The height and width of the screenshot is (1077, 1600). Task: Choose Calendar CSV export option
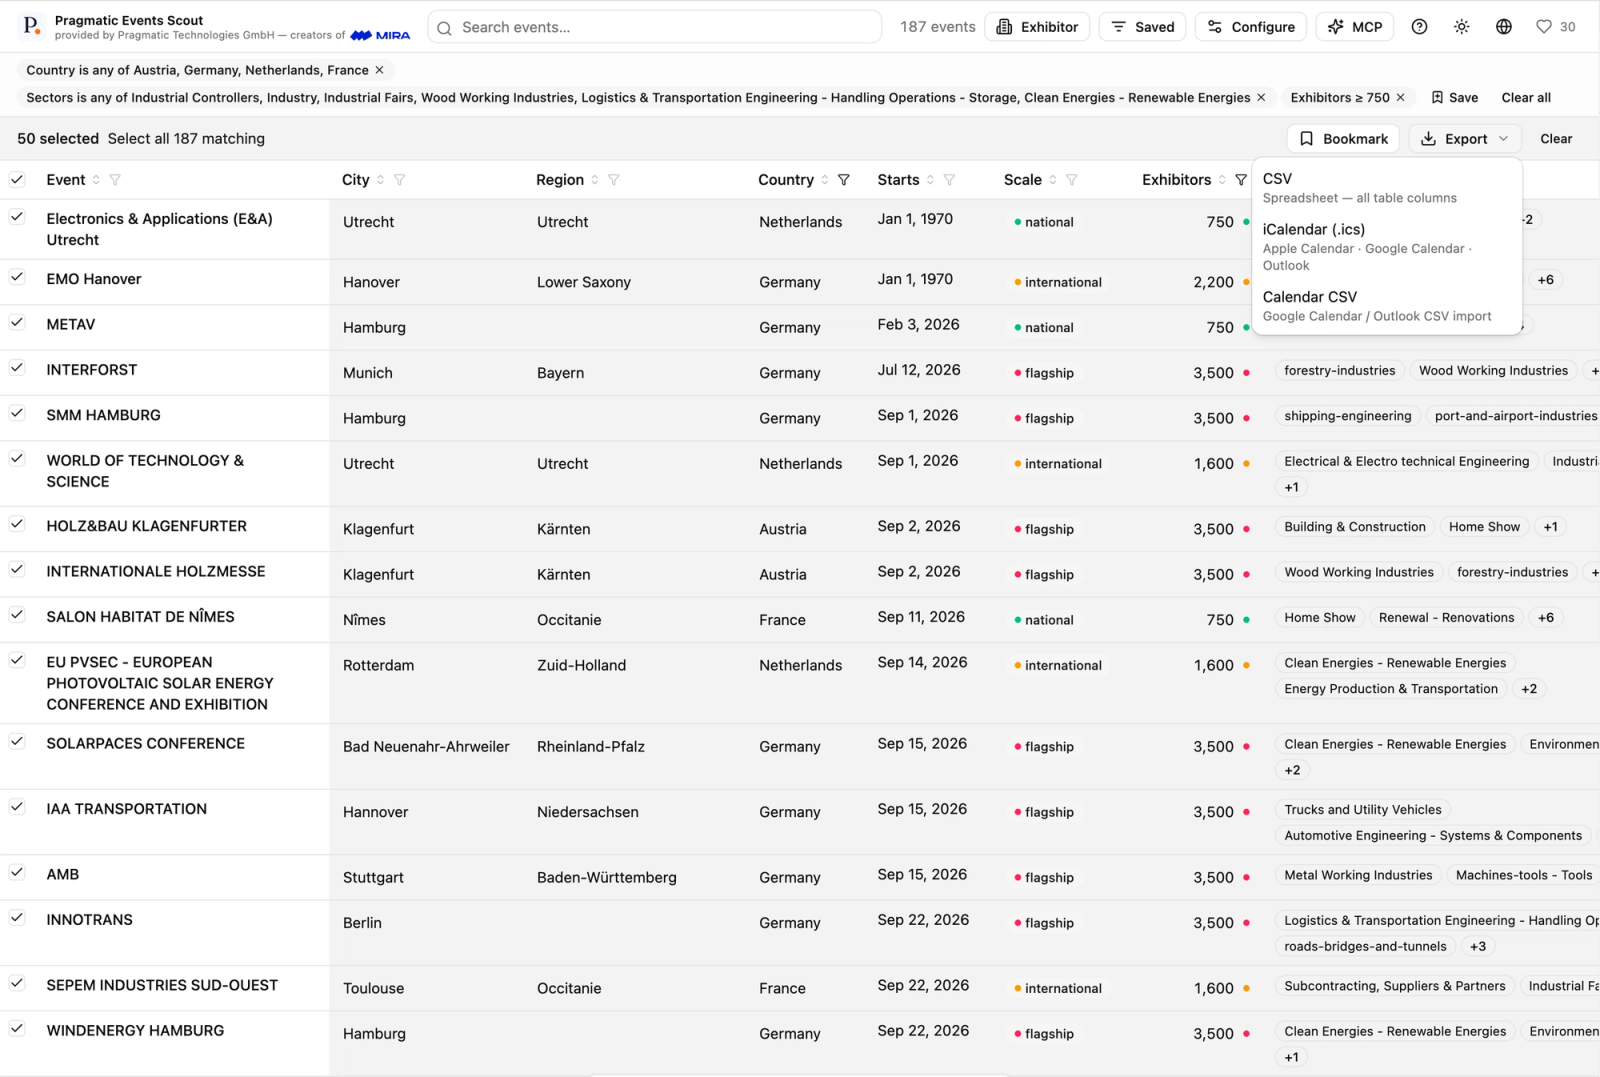pyautogui.click(x=1386, y=306)
